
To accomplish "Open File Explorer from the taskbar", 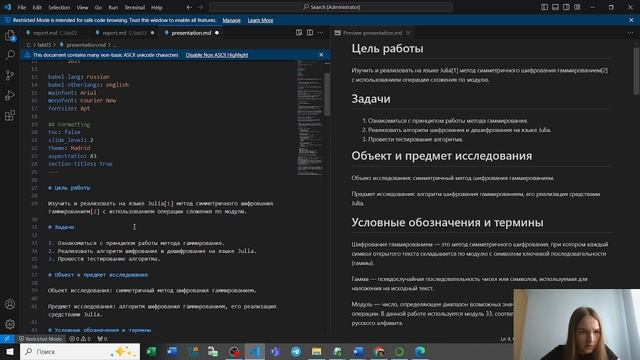I will [316, 351].
